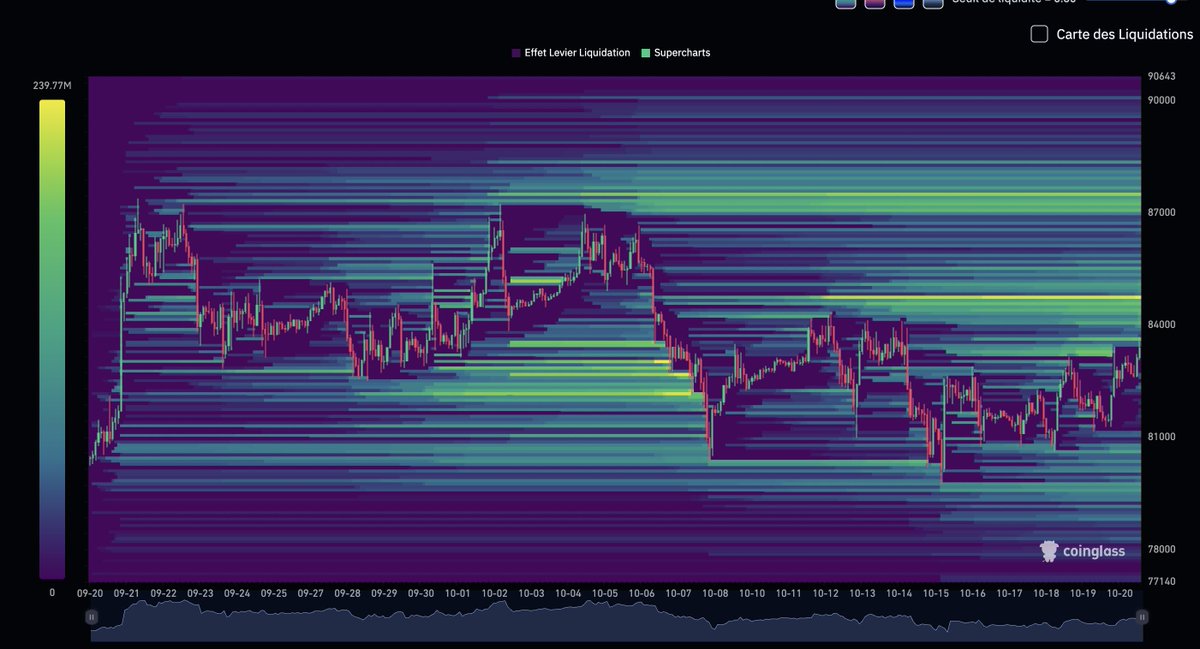1200x649 pixels.
Task: Toggle the Effet Levier Liquidation legend series
Action: point(570,53)
